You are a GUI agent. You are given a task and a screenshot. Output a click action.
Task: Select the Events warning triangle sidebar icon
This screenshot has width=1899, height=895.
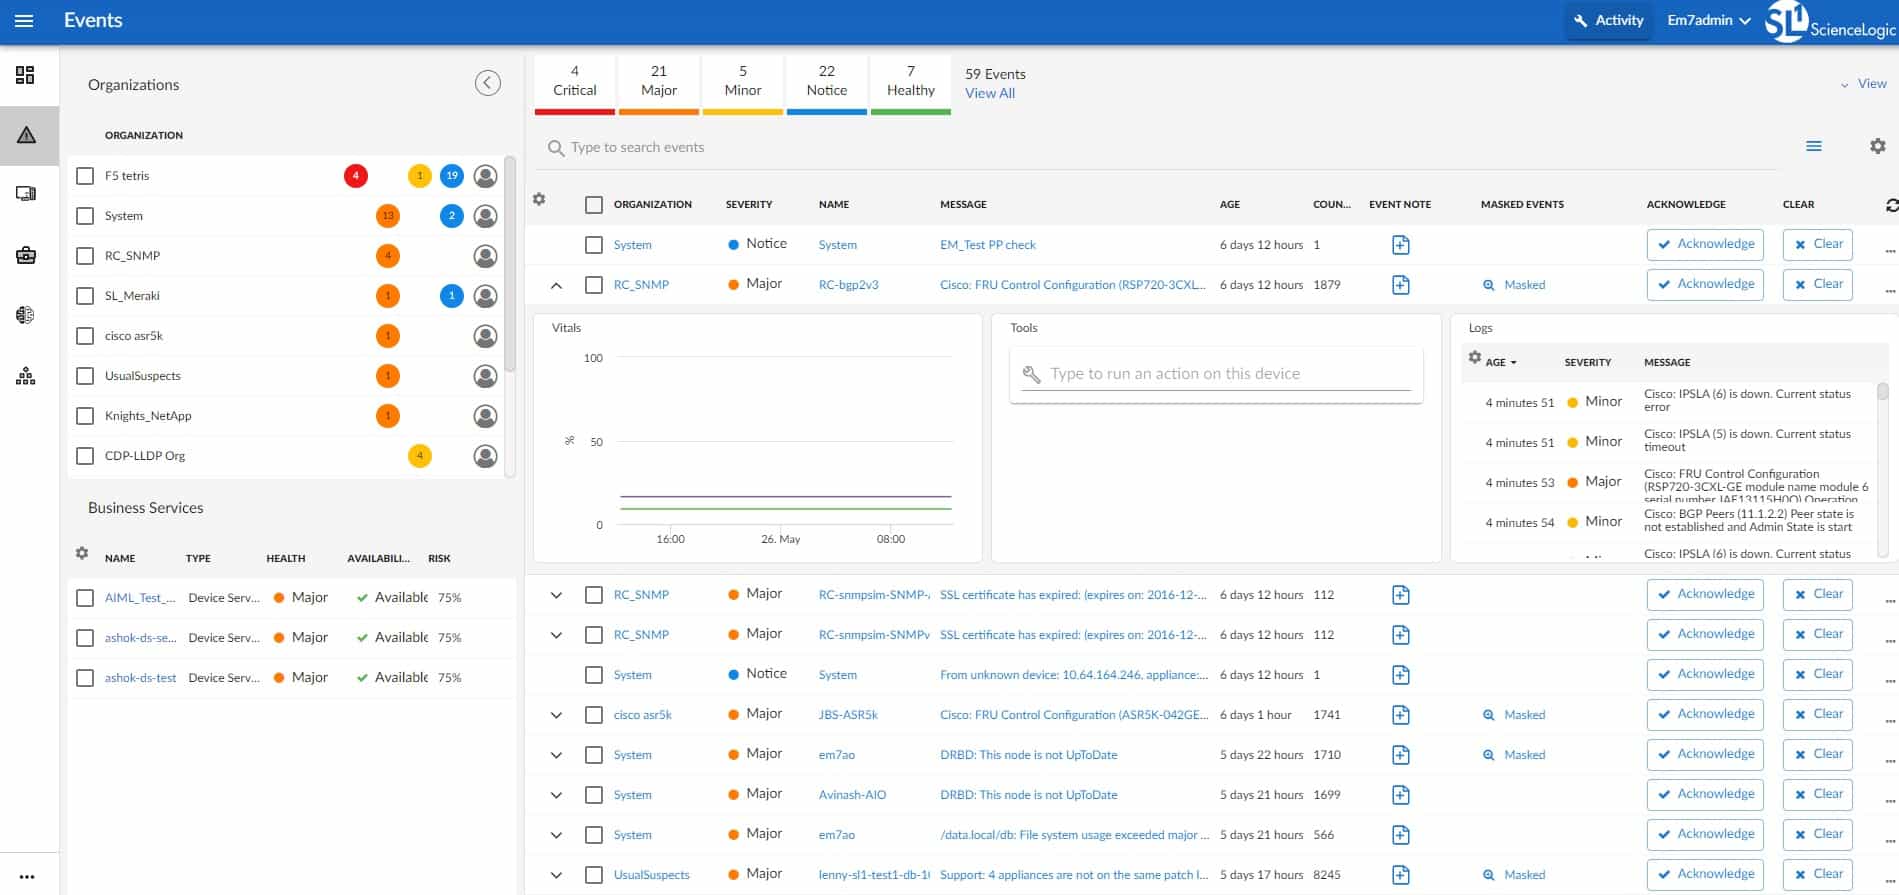tap(26, 135)
